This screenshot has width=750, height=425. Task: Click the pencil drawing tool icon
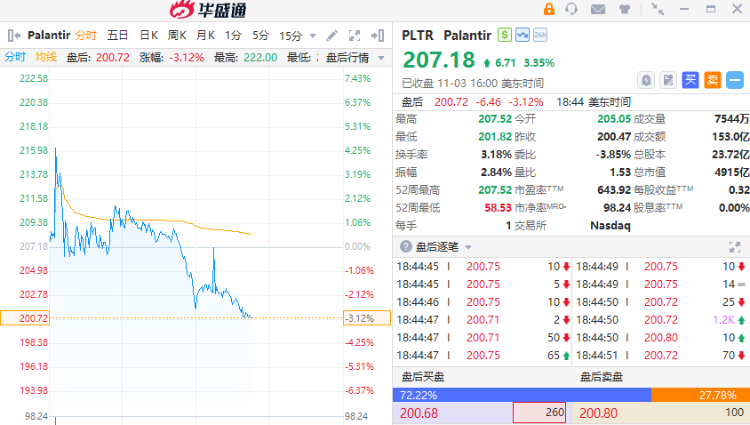(331, 35)
